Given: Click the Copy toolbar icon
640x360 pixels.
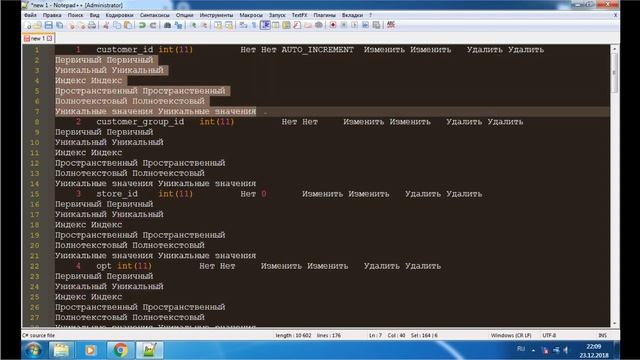Looking at the screenshot, I should coord(117,25).
